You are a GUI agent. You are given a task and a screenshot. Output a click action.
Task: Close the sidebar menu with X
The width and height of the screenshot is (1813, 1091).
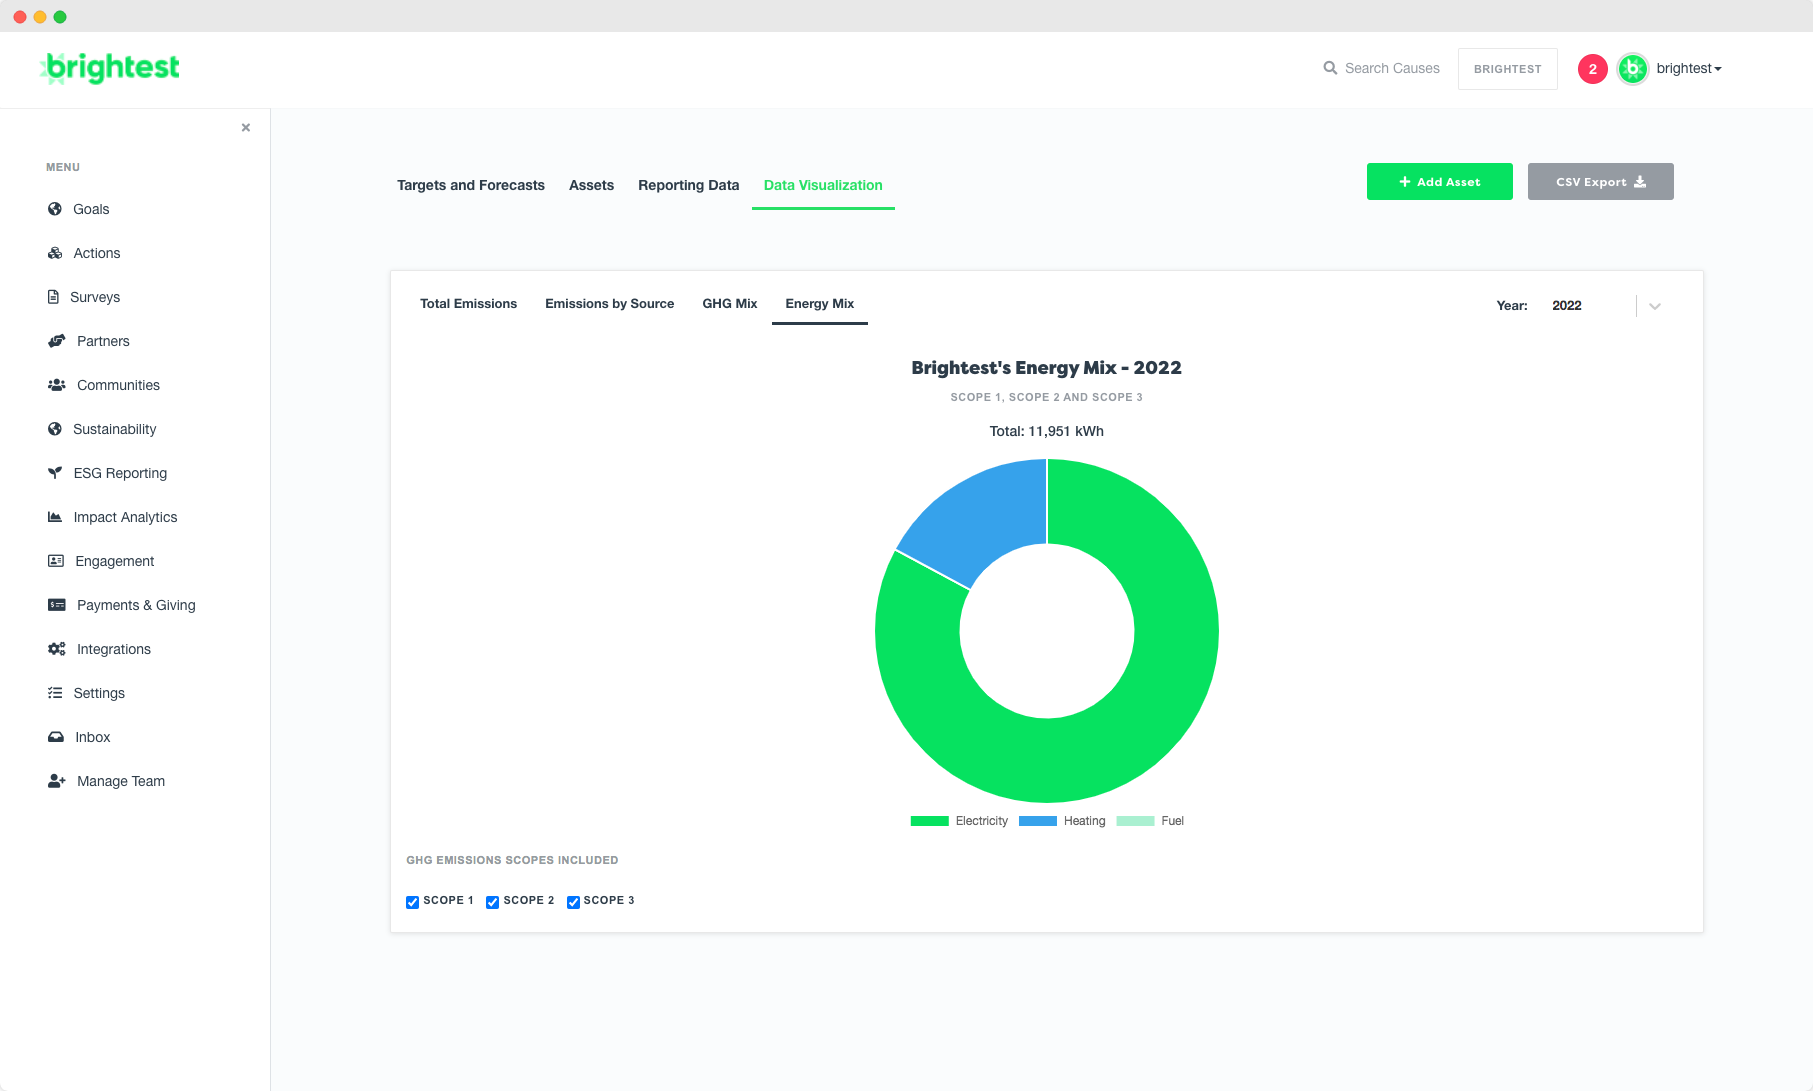246,128
